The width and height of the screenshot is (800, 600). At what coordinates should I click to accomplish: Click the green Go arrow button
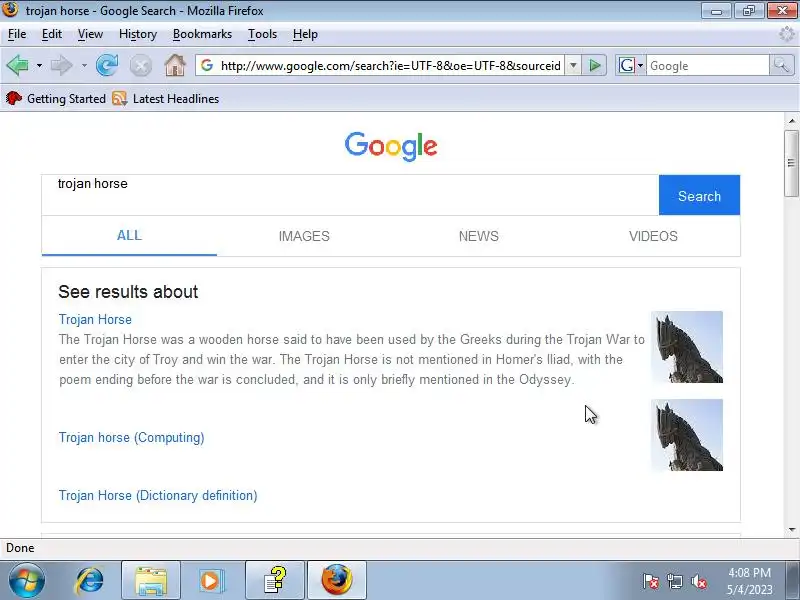[594, 65]
